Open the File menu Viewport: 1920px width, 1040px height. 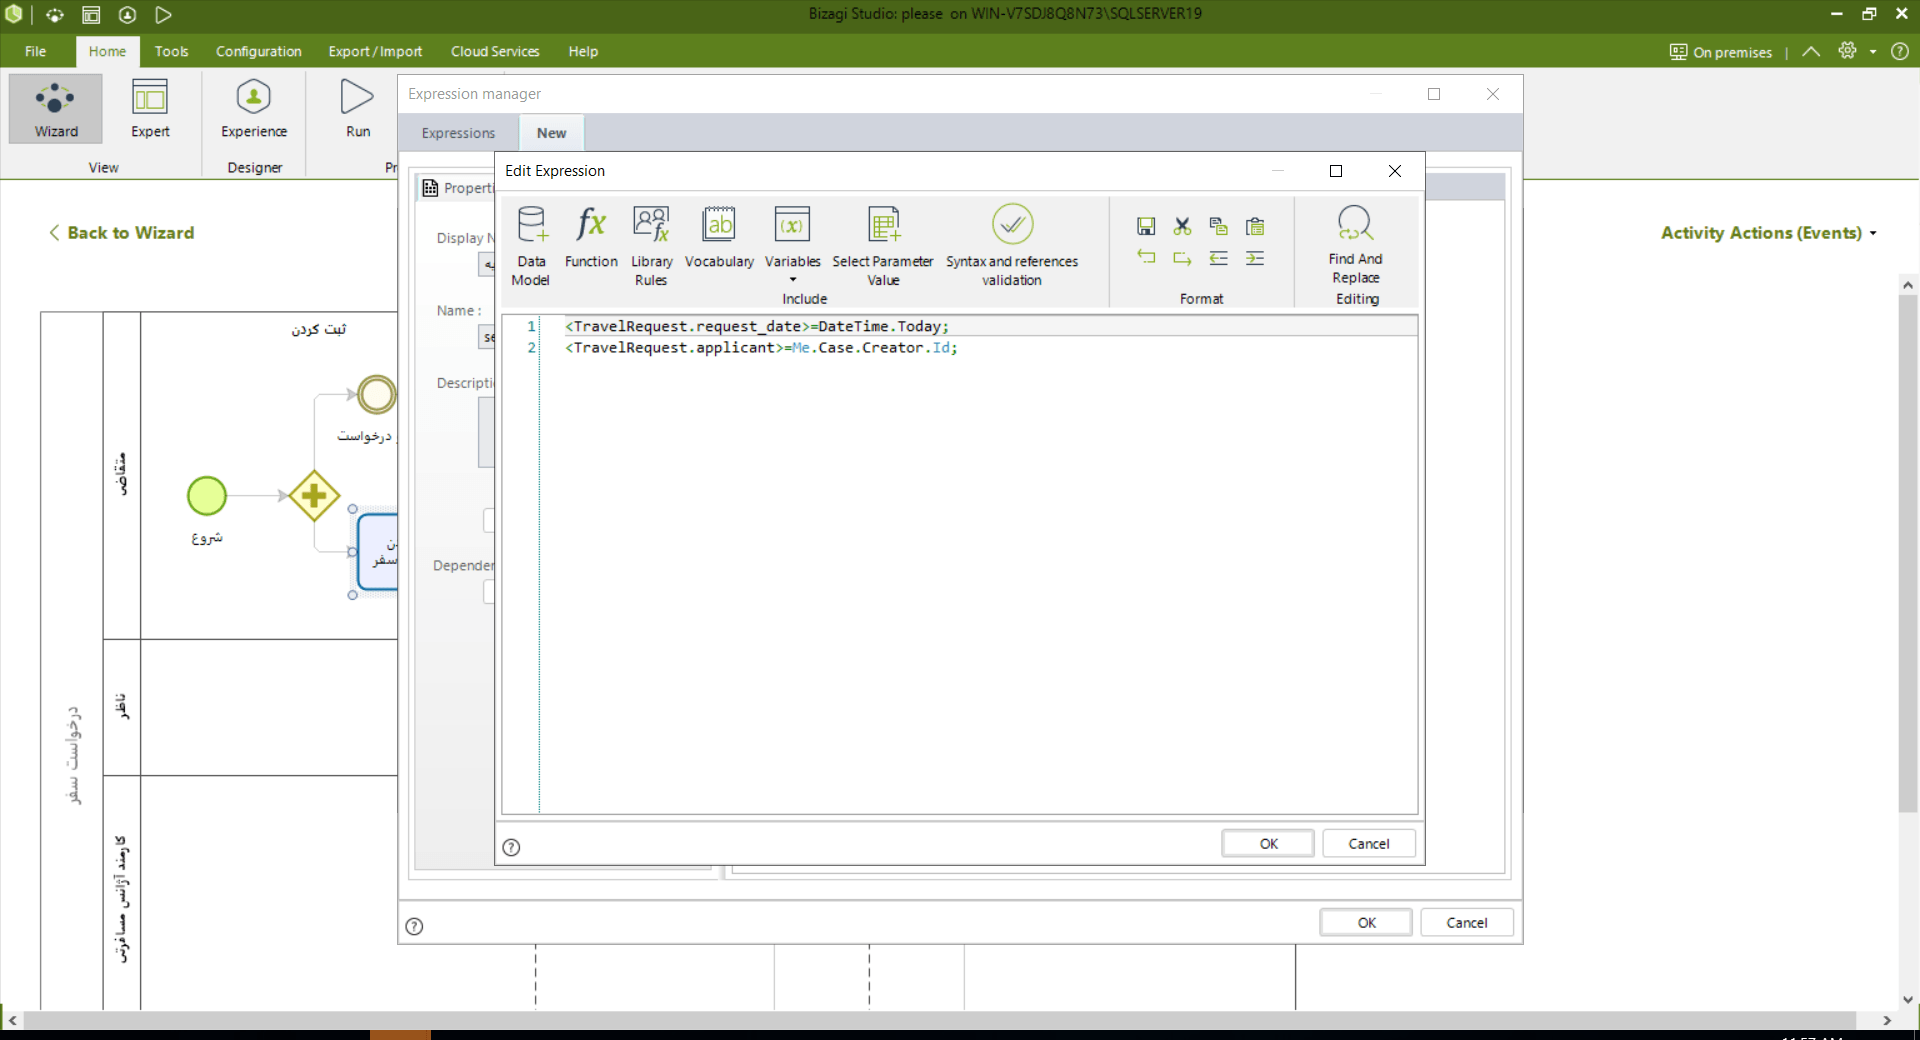tap(35, 51)
